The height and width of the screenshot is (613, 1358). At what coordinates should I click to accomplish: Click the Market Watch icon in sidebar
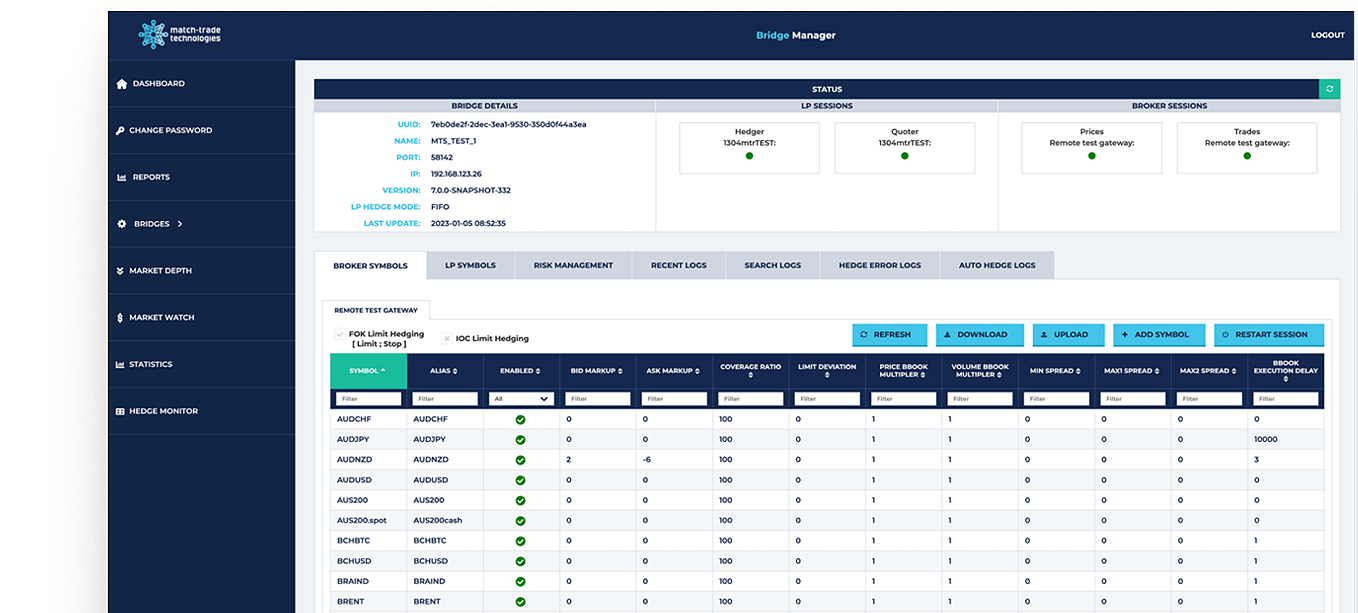click(120, 318)
